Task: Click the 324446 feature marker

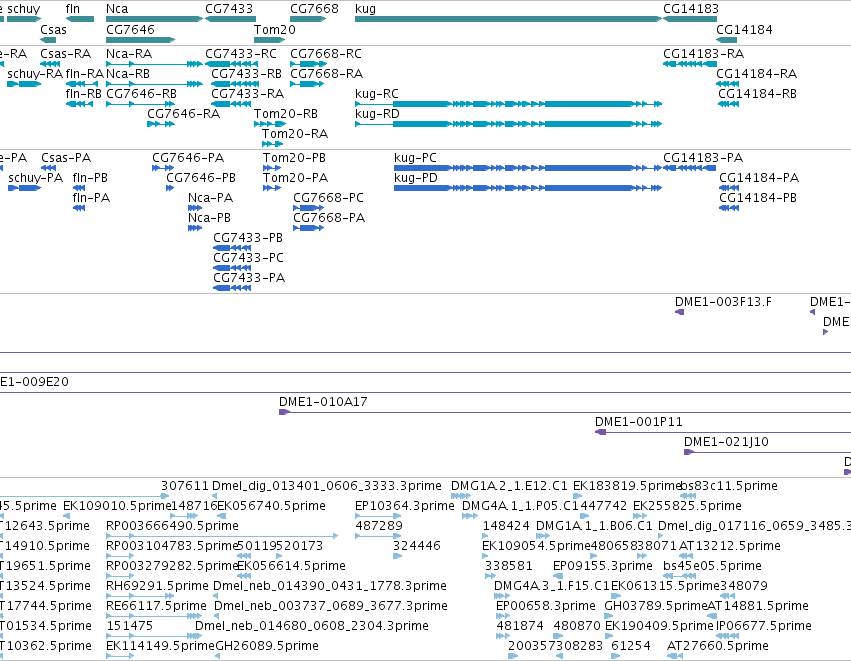Action: click(397, 556)
